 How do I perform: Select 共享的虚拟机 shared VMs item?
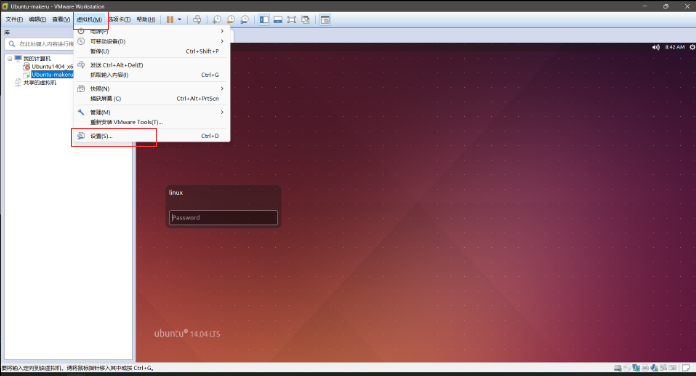tap(40, 83)
